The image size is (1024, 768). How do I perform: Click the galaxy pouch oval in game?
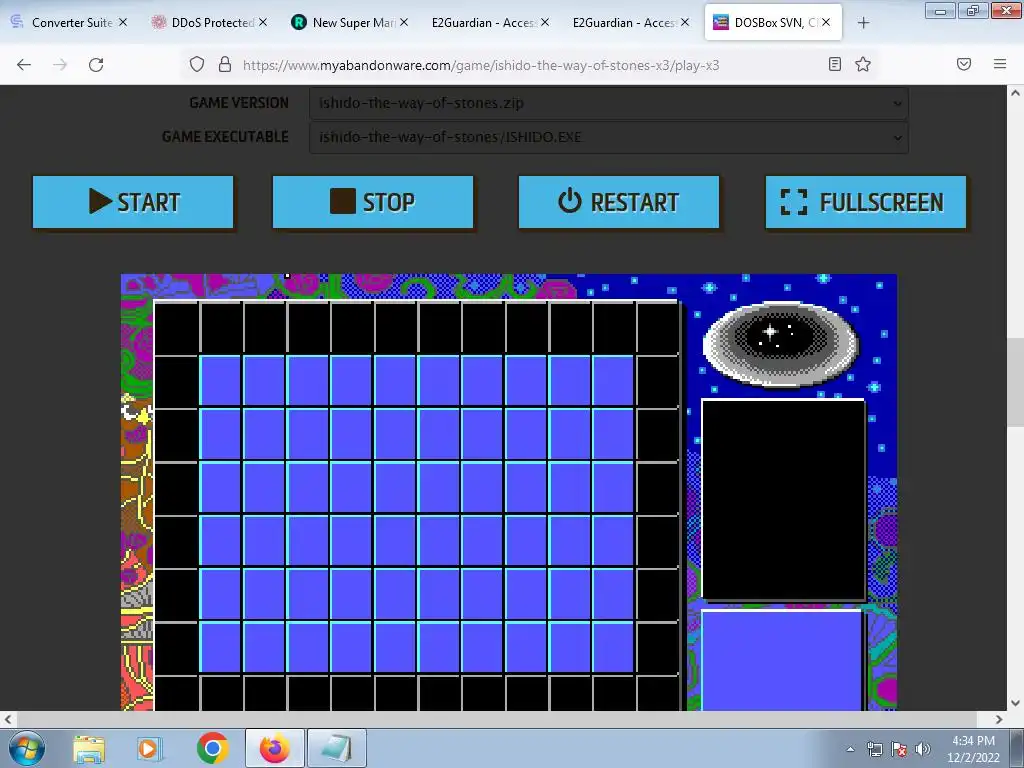(x=780, y=344)
